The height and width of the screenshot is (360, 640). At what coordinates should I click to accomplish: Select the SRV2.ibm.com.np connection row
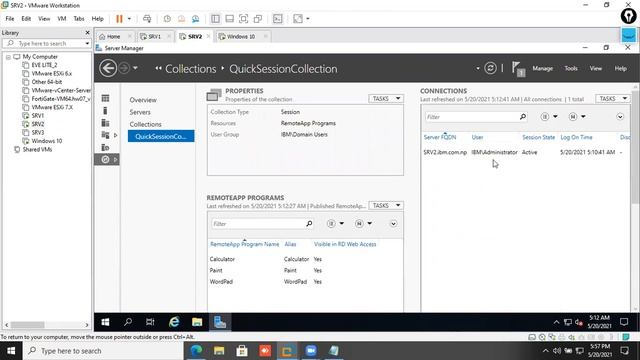pyautogui.click(x=526, y=152)
